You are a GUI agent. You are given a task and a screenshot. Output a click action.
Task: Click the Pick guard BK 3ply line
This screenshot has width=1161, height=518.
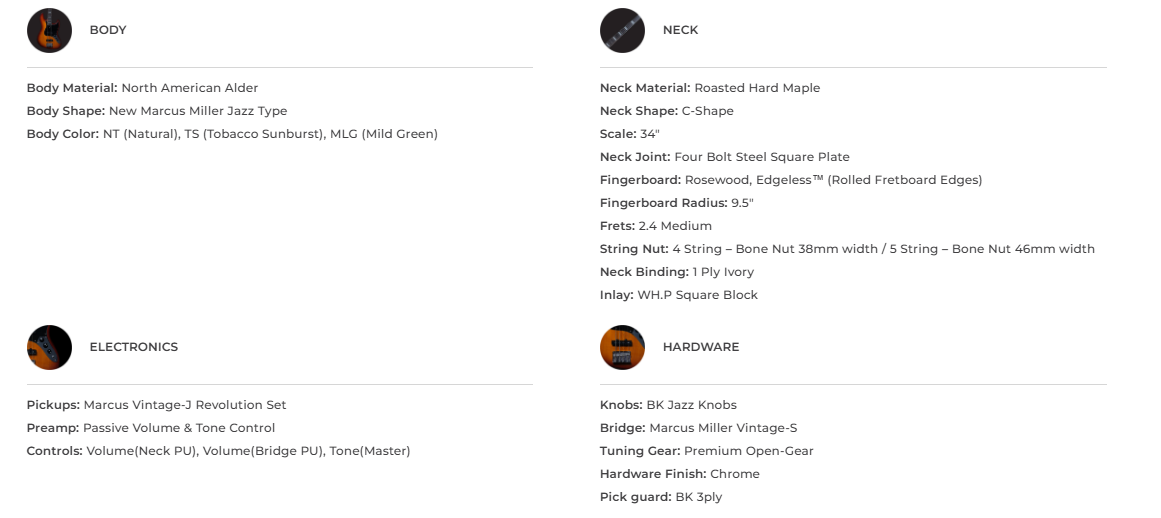click(x=660, y=497)
